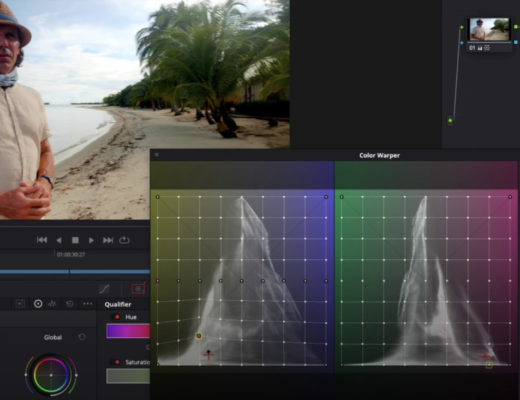Screen dimensions: 520x400
Task: Click the blue key output on node 01
Action: tap(516, 42)
